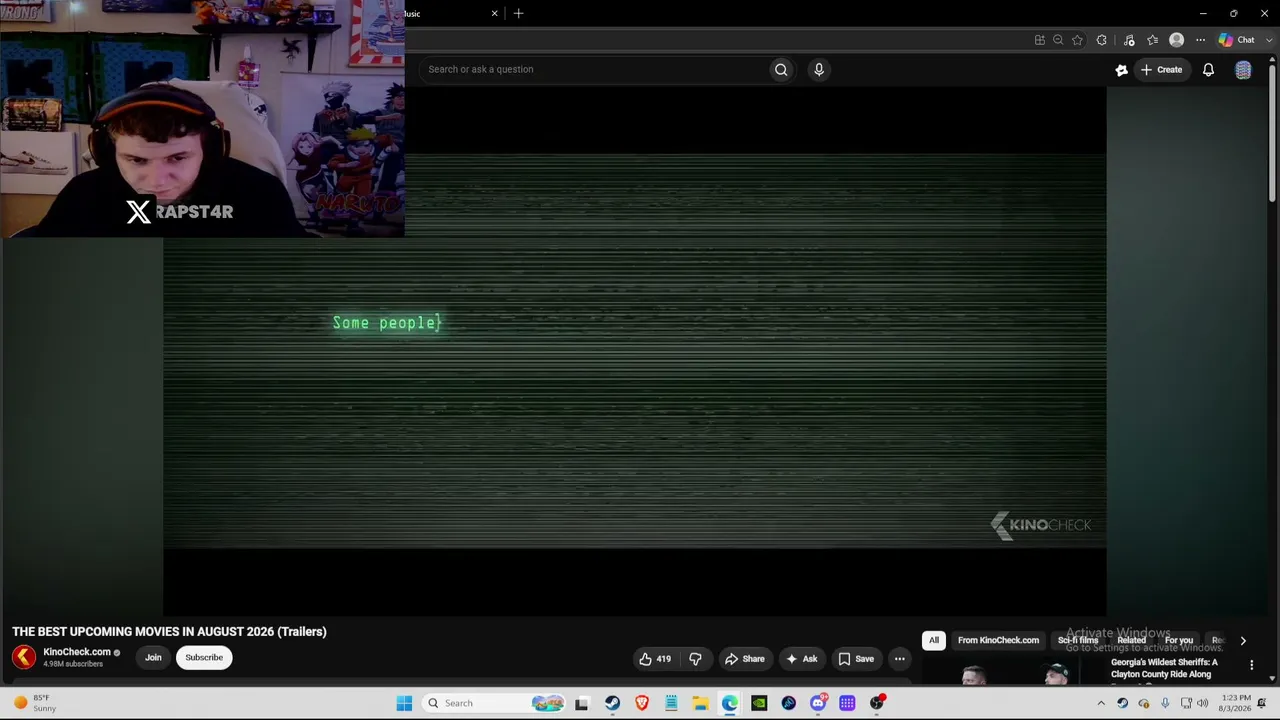Screen dimensions: 1280x720
Task: Select the From KinoCheck.com chip
Action: (998, 640)
